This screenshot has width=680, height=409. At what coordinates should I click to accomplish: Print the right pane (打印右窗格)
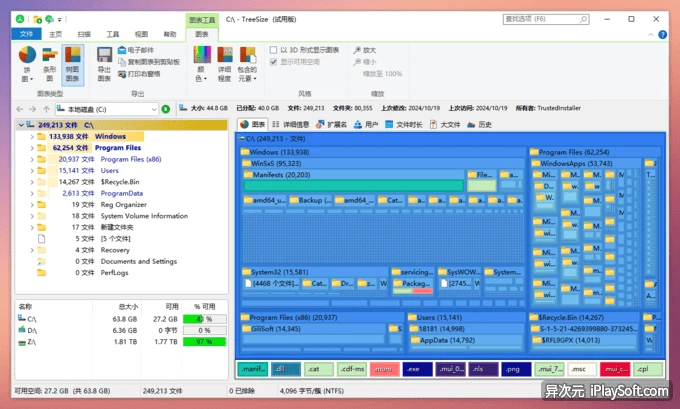(139, 74)
